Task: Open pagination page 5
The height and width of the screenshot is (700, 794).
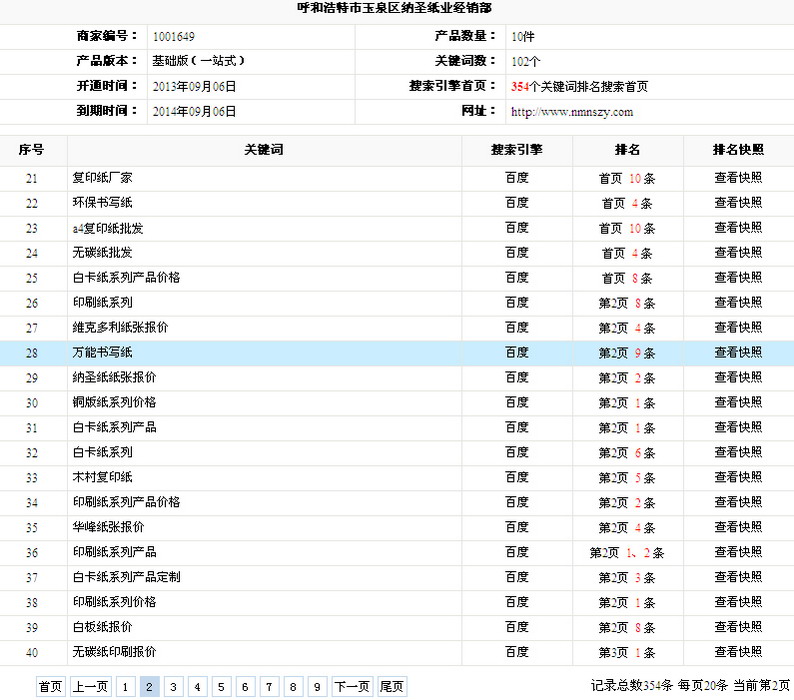Action: (x=221, y=686)
